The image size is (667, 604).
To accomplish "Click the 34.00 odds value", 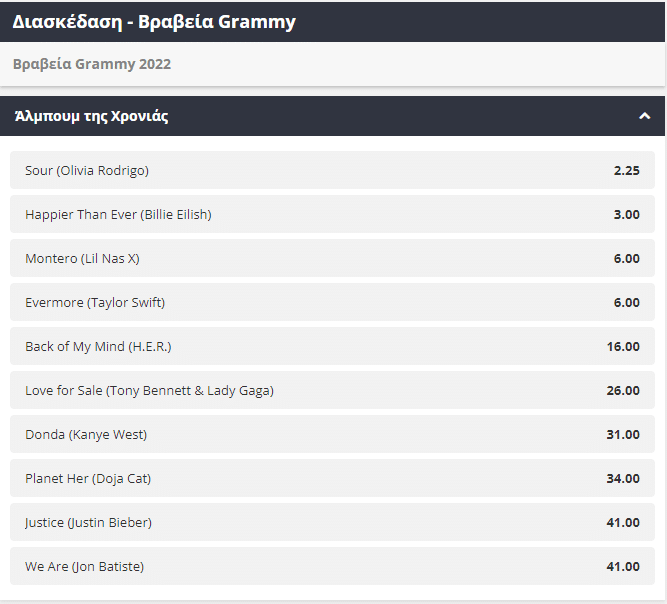I will (623, 478).
